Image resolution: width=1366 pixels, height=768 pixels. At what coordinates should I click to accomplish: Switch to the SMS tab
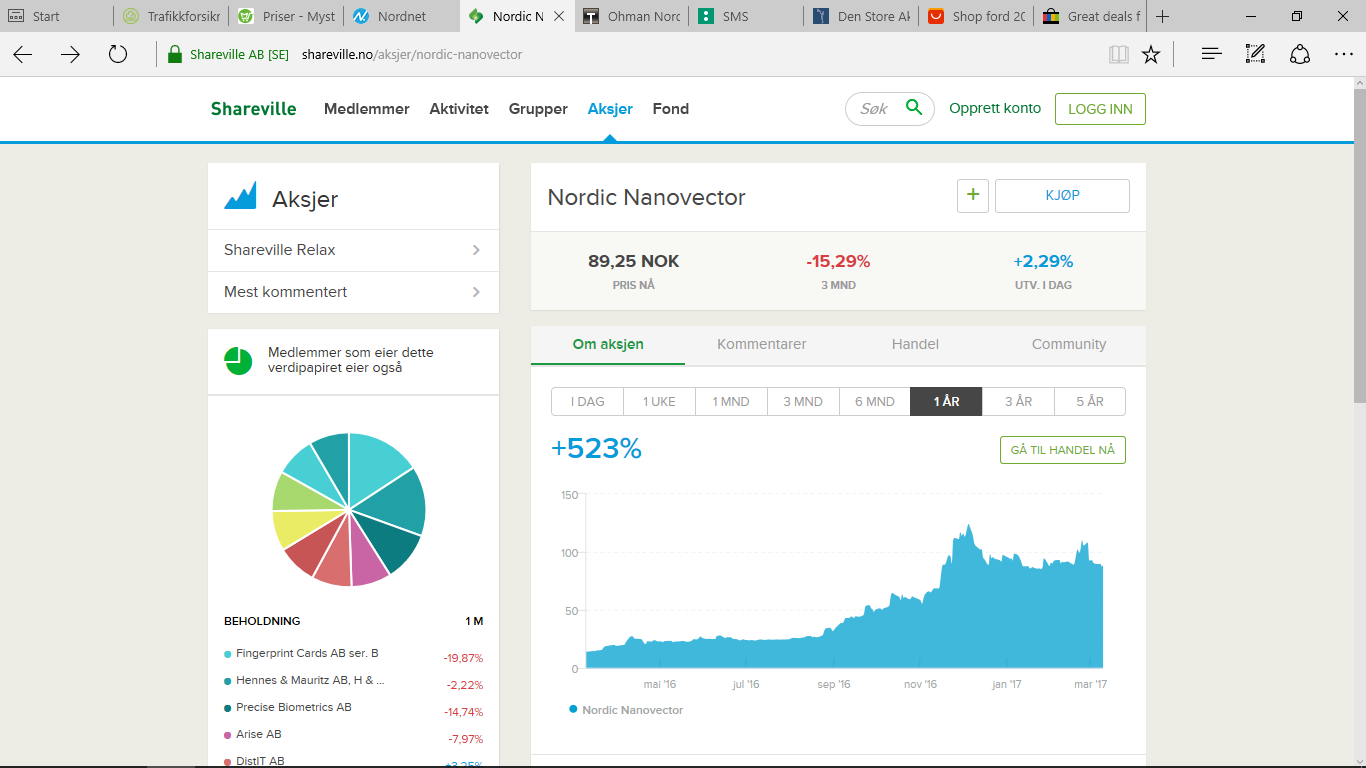point(748,16)
